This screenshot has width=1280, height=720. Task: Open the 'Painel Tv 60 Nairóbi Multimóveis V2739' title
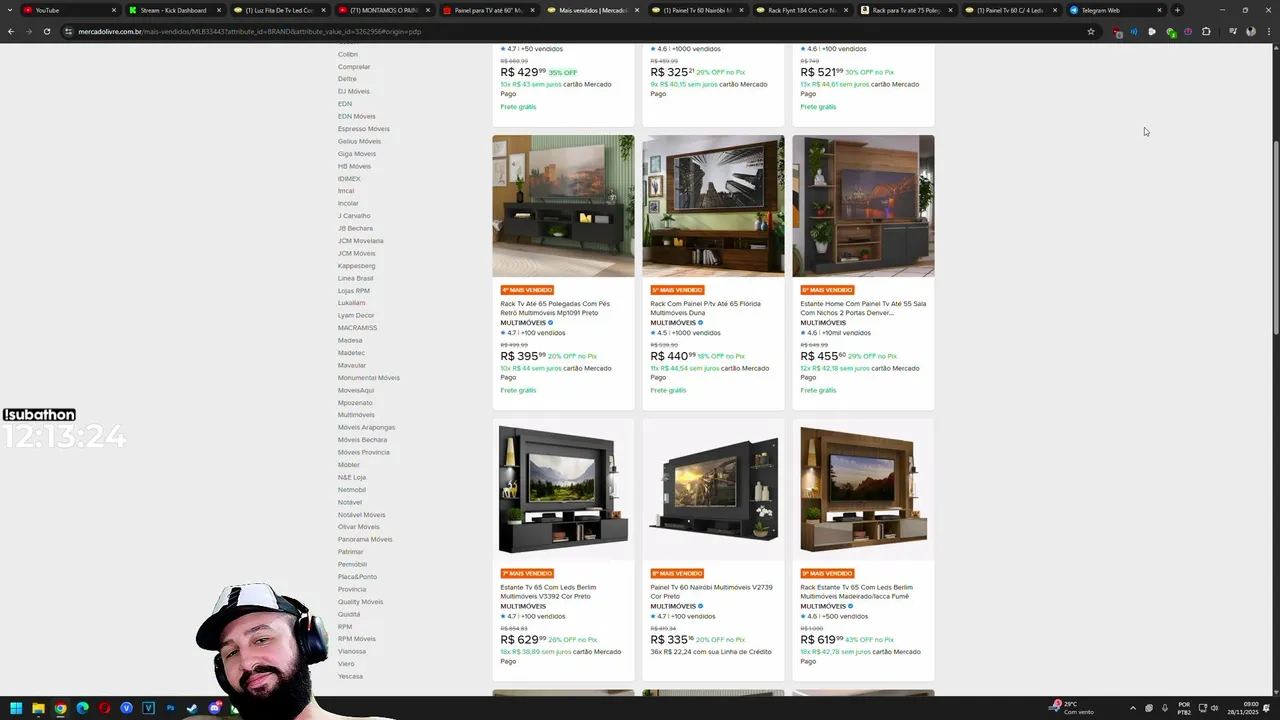pyautogui.click(x=711, y=592)
